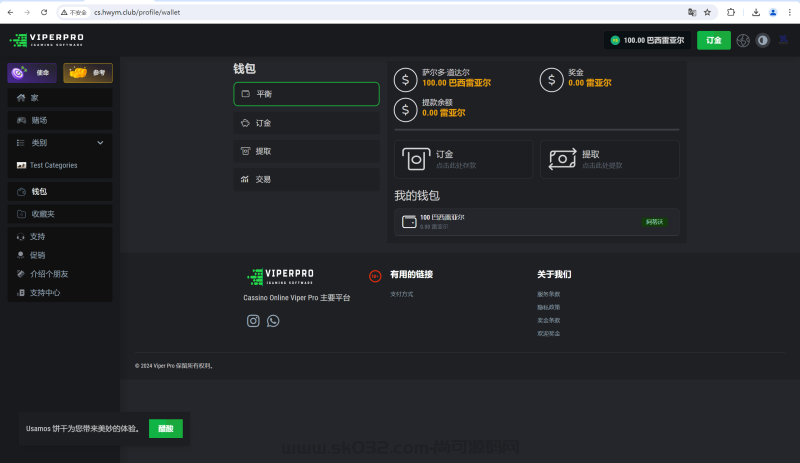Click the ViperPro logo in header
Image resolution: width=800 pixels, height=463 pixels.
[x=47, y=40]
